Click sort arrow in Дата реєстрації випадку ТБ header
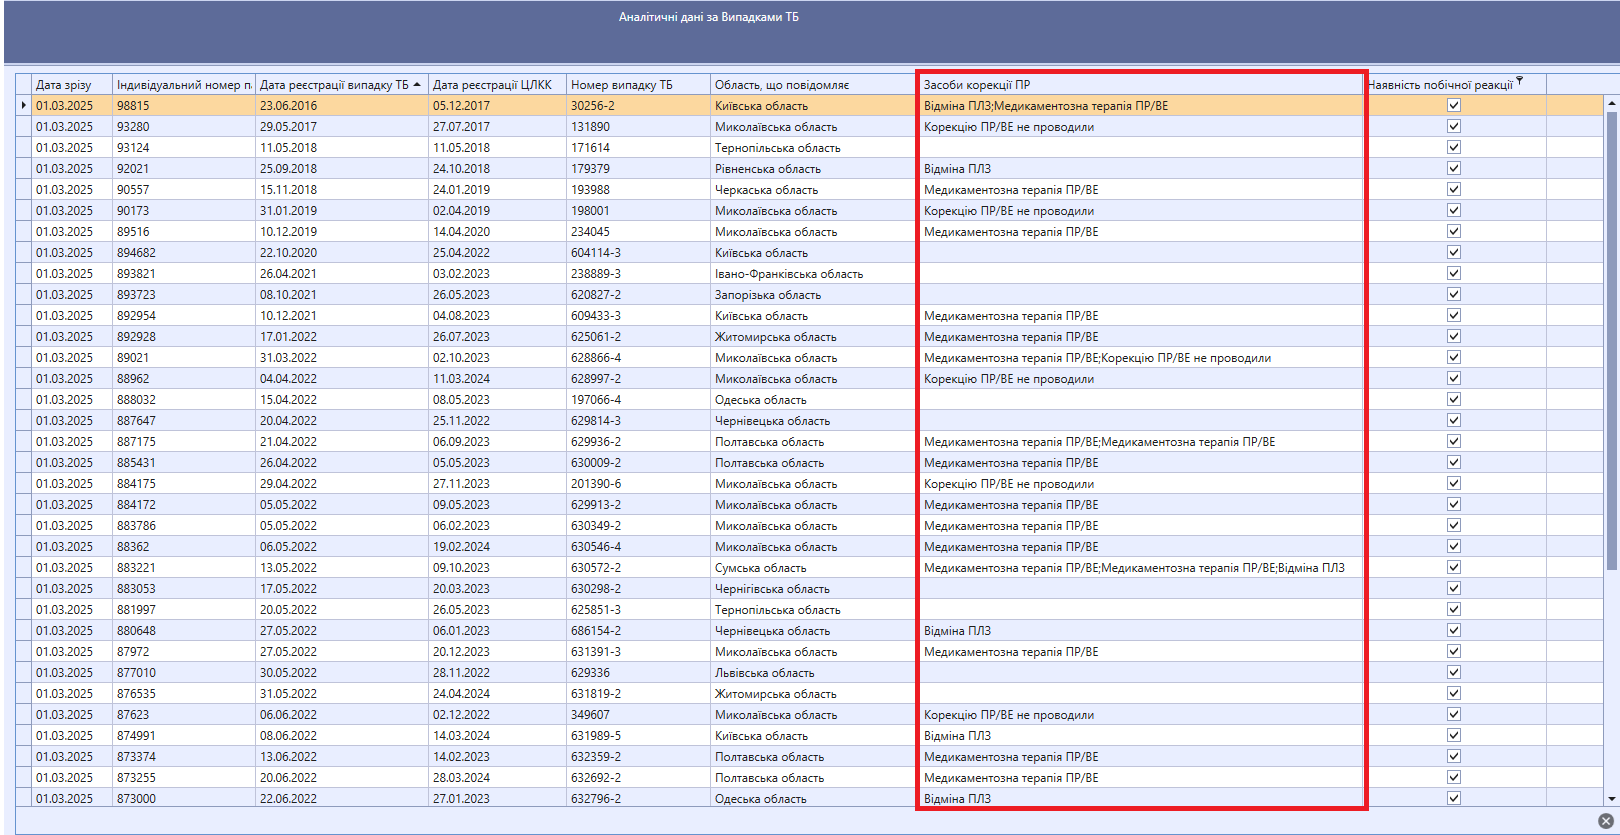Image resolution: width=1620 pixels, height=835 pixels. pyautogui.click(x=417, y=85)
